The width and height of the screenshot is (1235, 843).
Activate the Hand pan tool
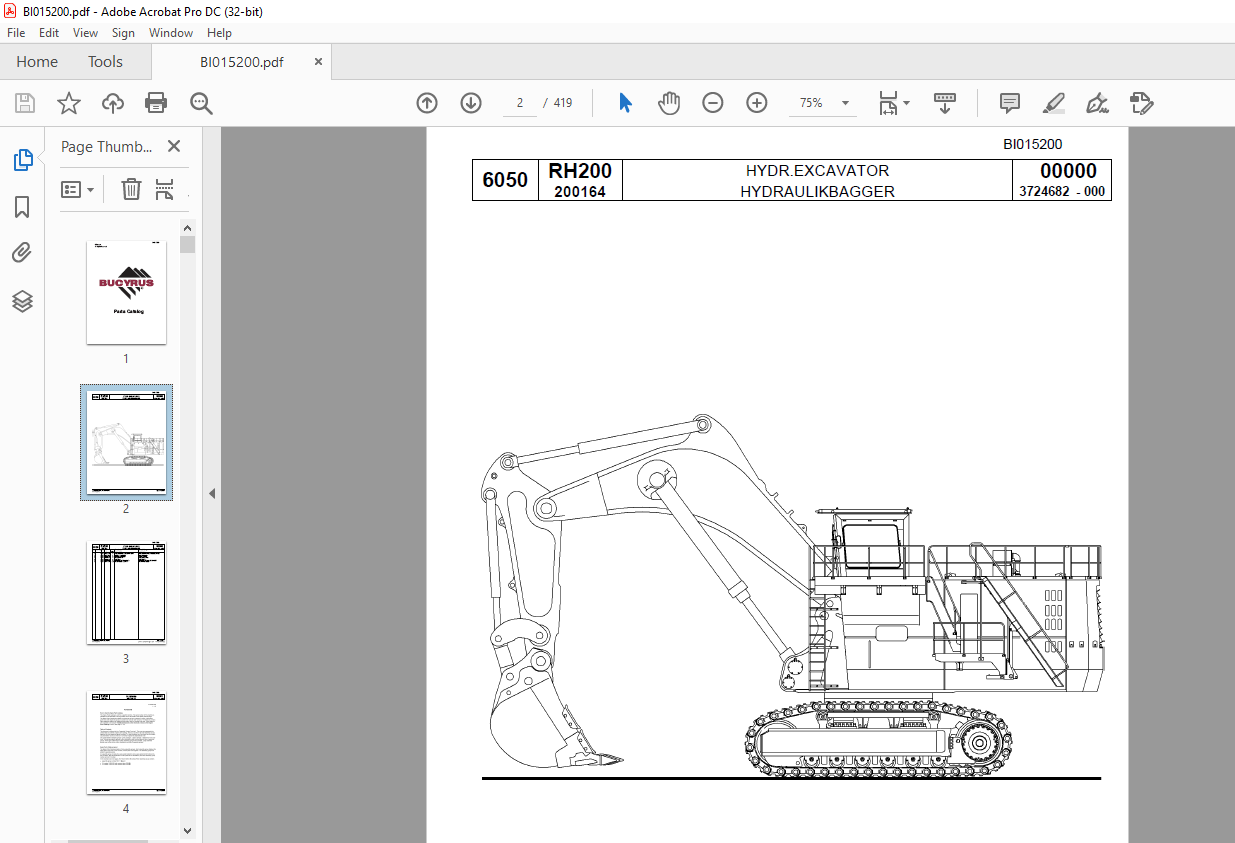point(669,103)
